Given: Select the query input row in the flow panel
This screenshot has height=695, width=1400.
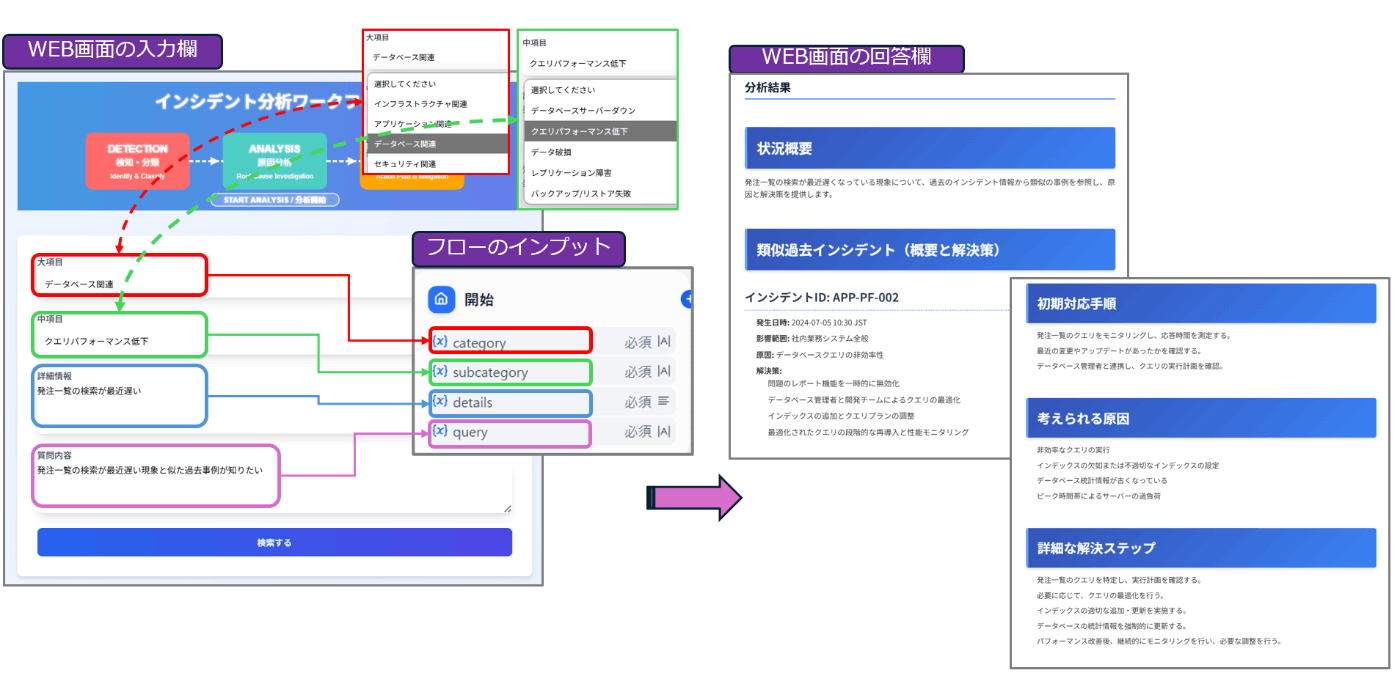Looking at the screenshot, I should (552, 432).
